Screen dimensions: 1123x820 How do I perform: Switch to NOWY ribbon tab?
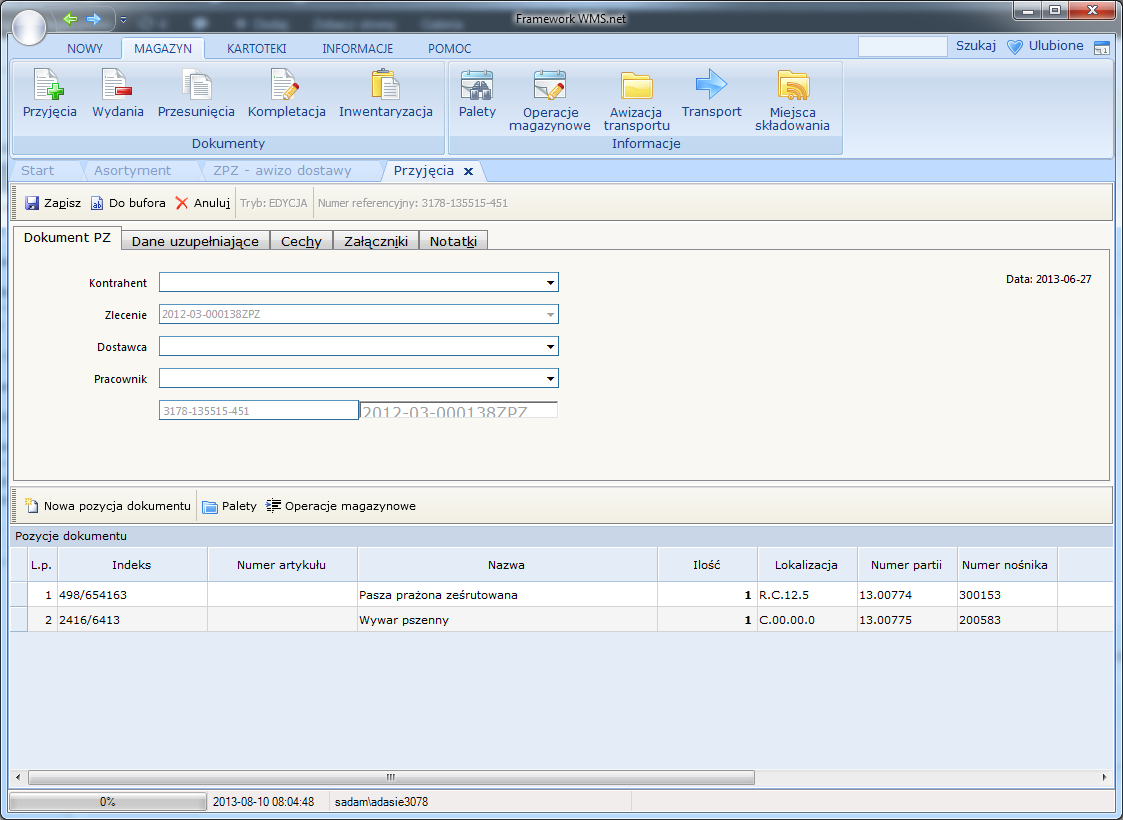[x=85, y=49]
